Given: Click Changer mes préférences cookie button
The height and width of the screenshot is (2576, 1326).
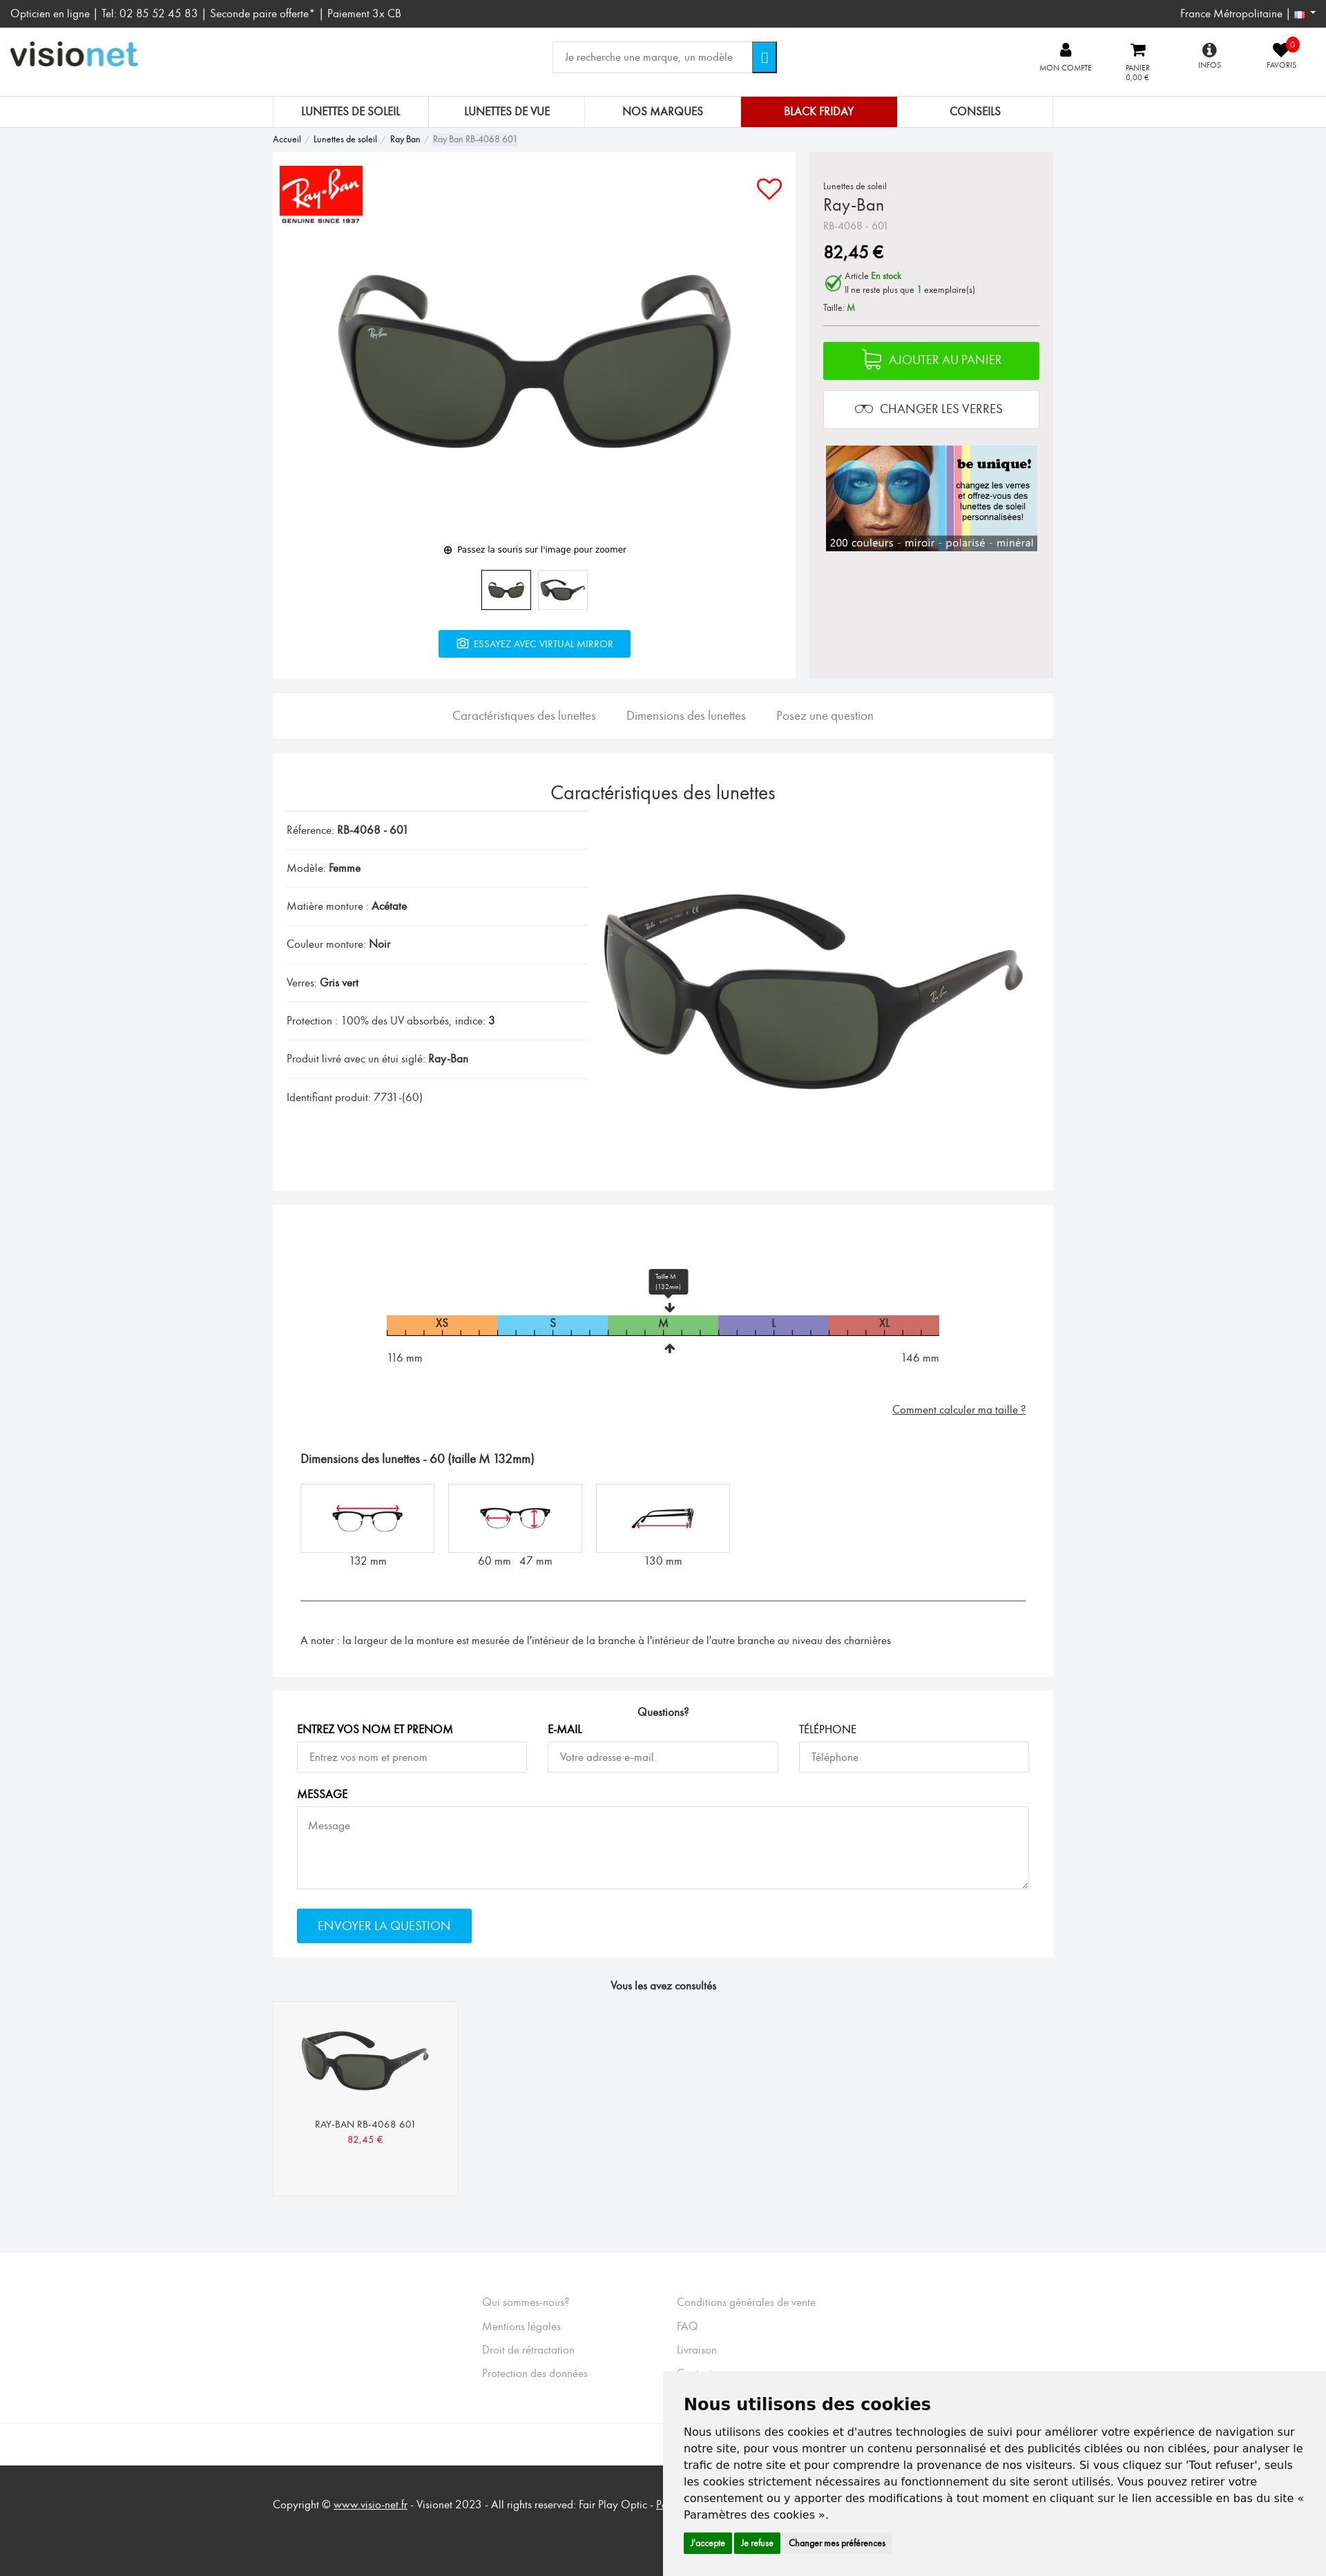Looking at the screenshot, I should click(837, 2543).
